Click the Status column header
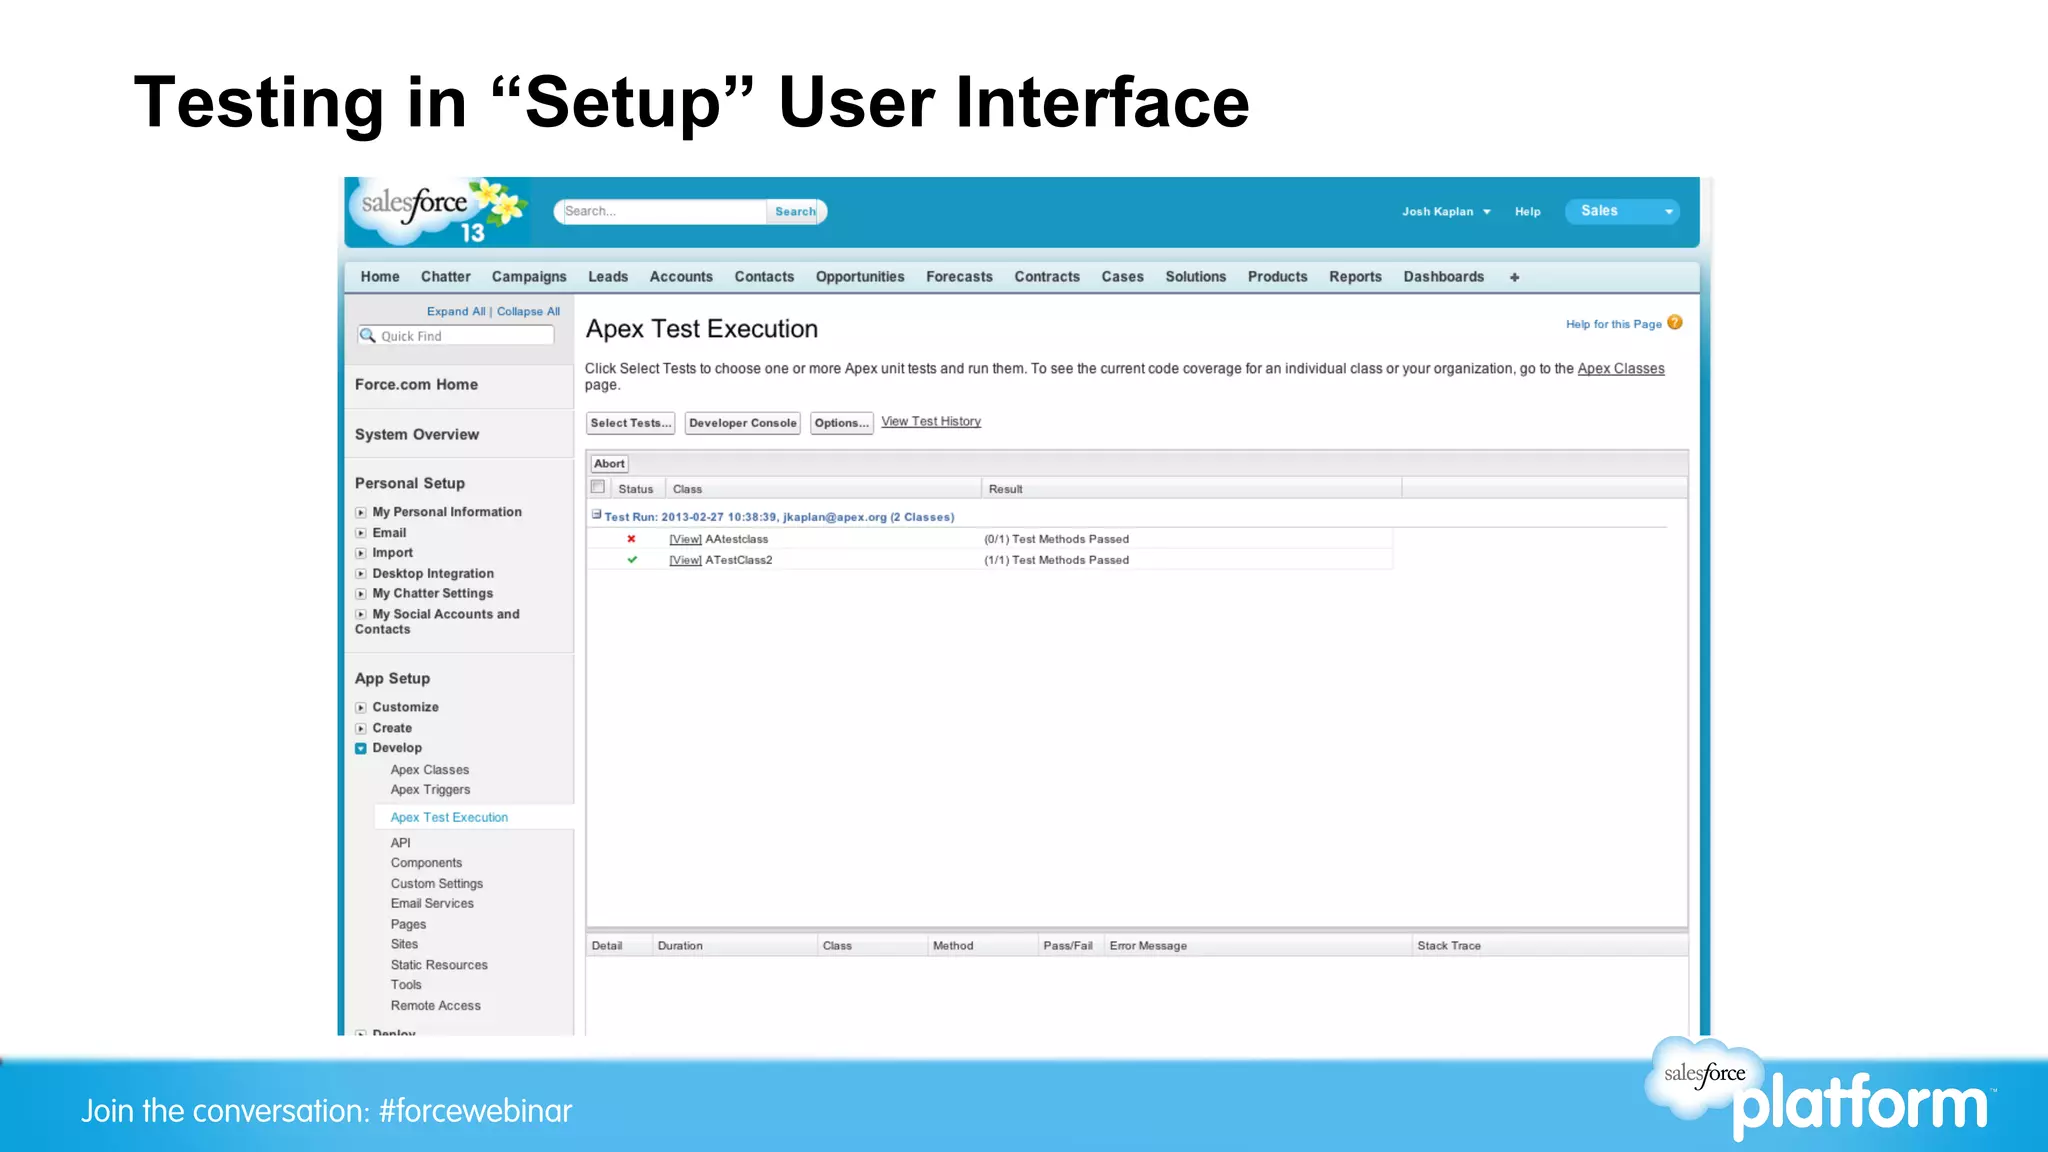 click(x=635, y=489)
